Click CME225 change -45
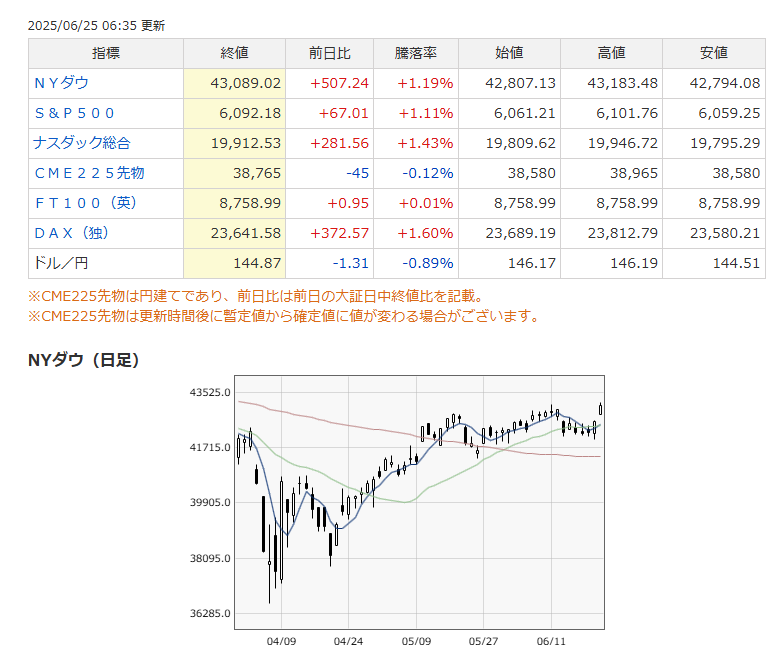The image size is (777, 666). (357, 173)
